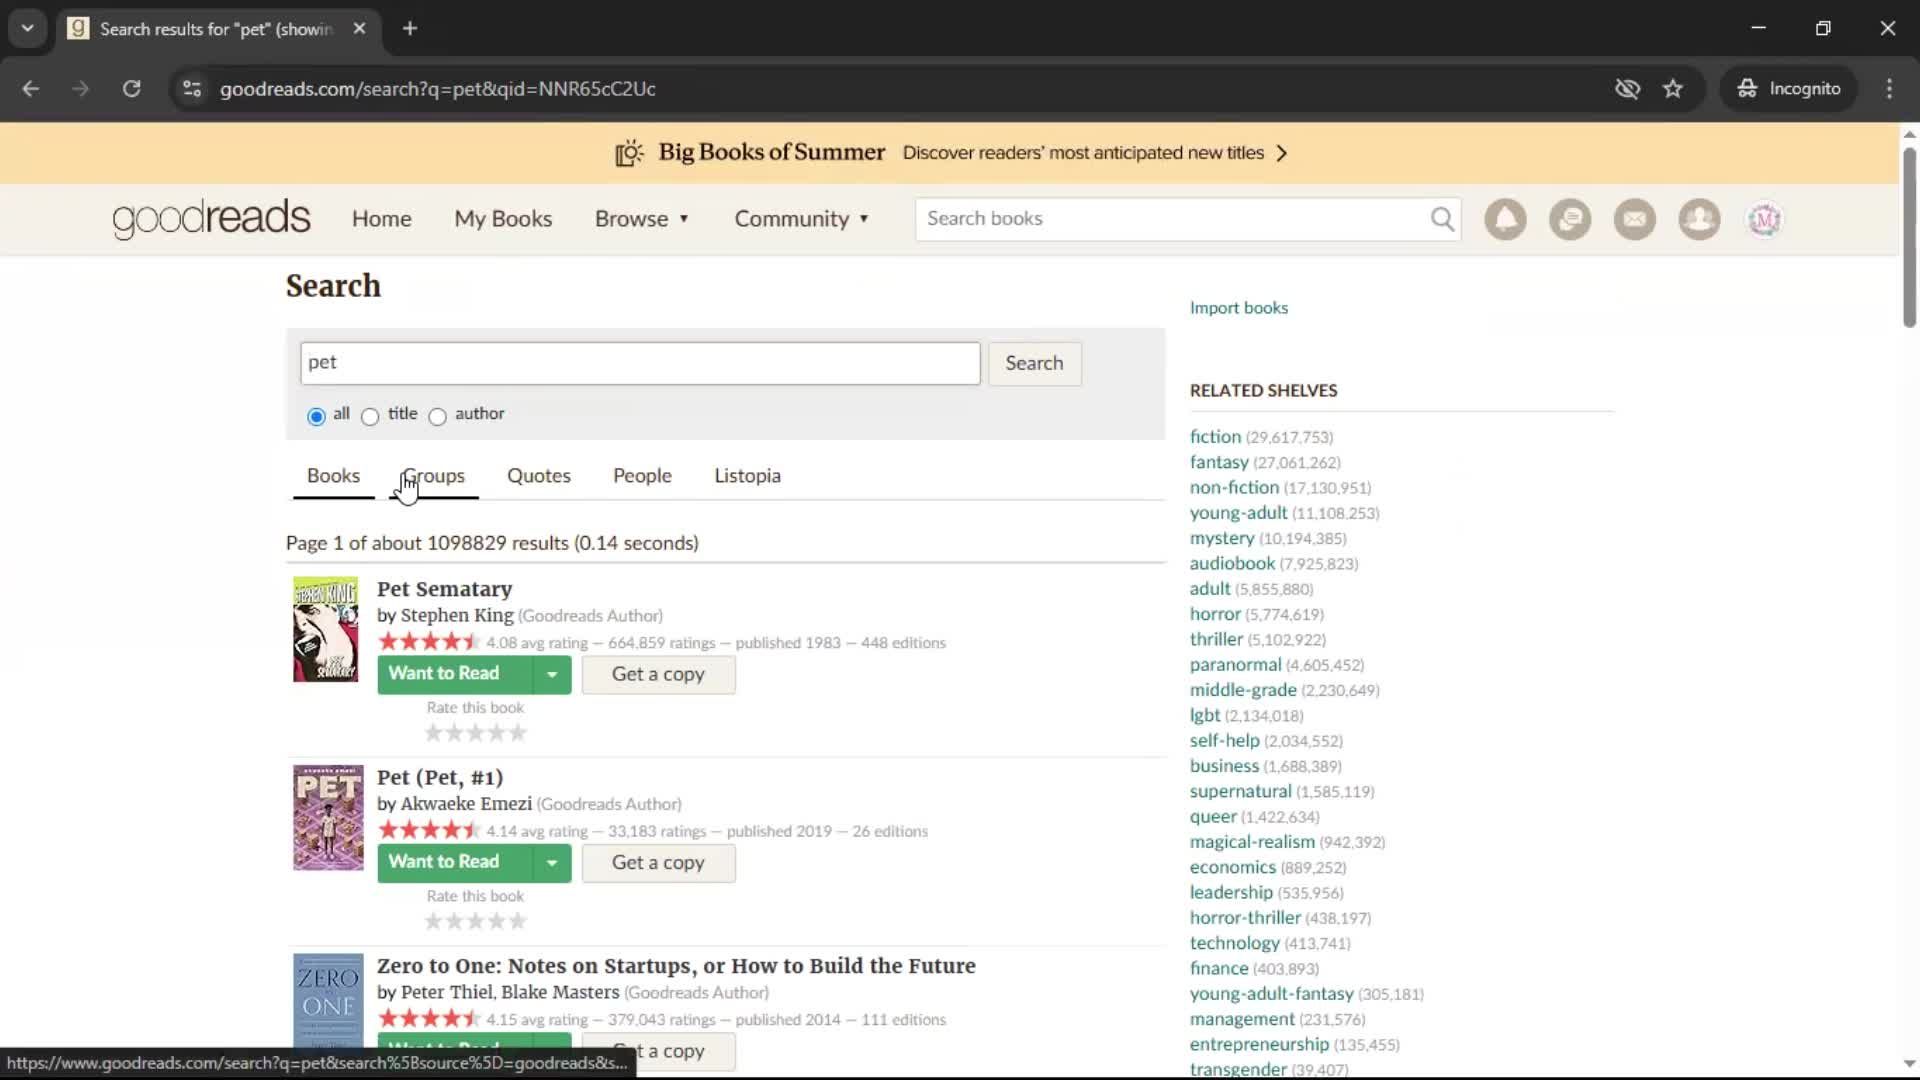Open the young-adult-fantasy shelf link
Screen dimensions: 1920x1080
(1271, 994)
